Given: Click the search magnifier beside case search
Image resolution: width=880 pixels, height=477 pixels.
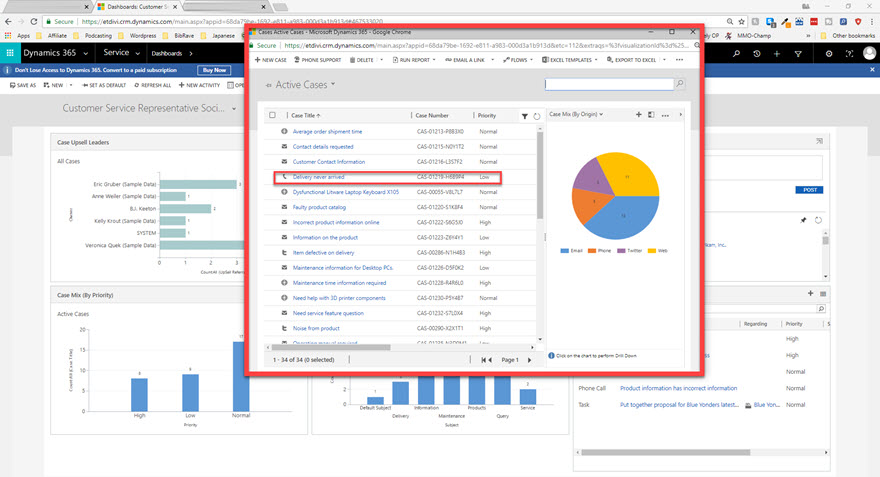Looking at the screenshot, I should 680,84.
